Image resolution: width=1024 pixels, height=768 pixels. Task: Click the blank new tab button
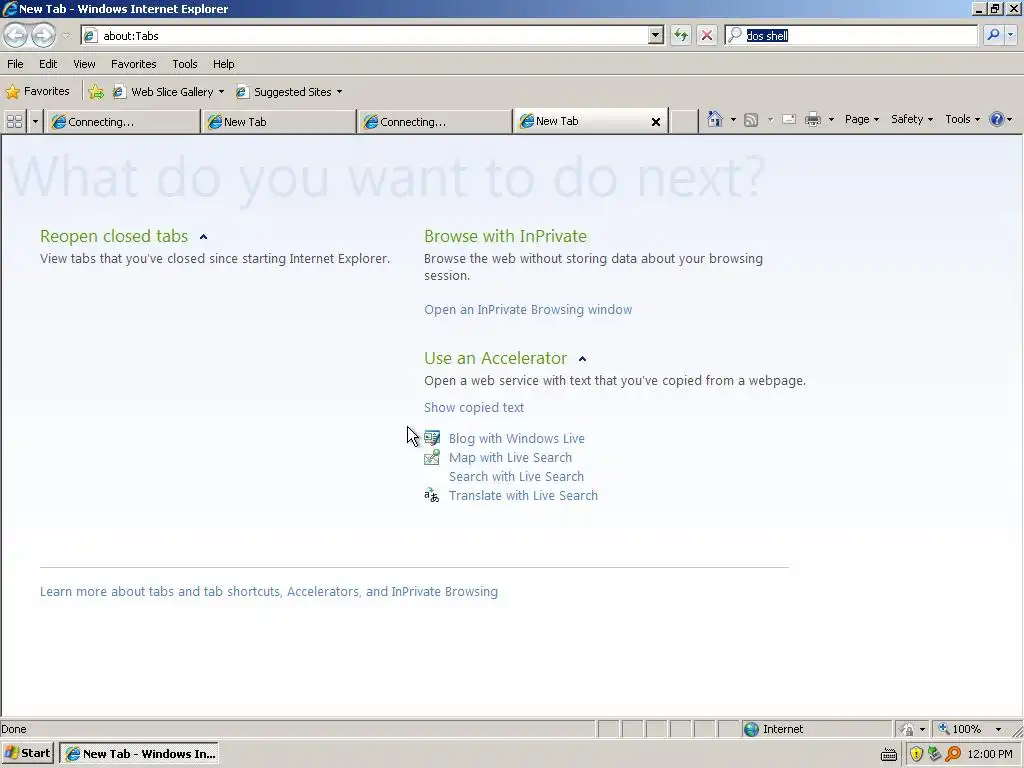click(684, 121)
